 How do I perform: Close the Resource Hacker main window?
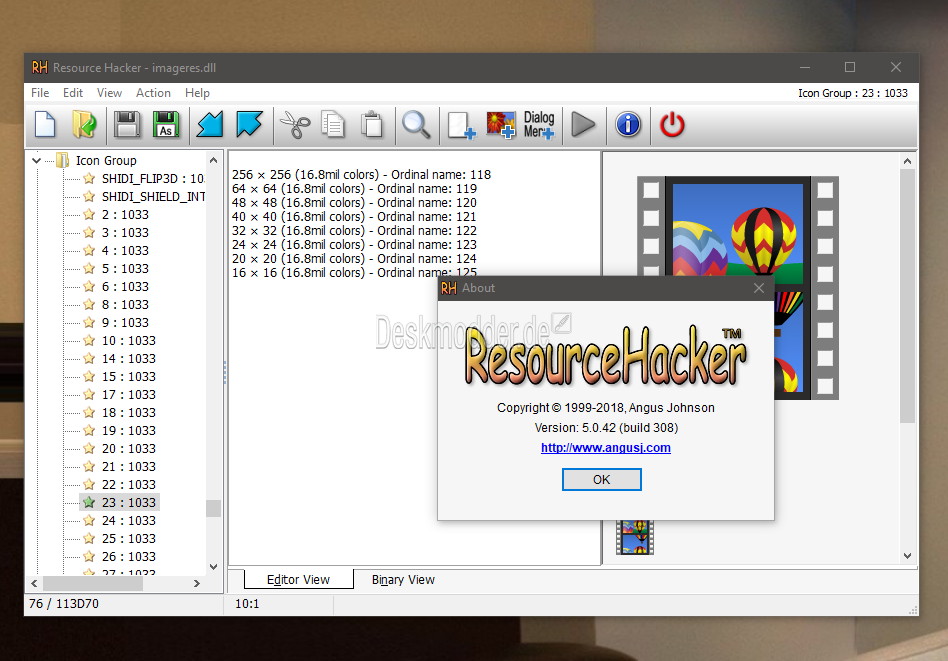(896, 67)
